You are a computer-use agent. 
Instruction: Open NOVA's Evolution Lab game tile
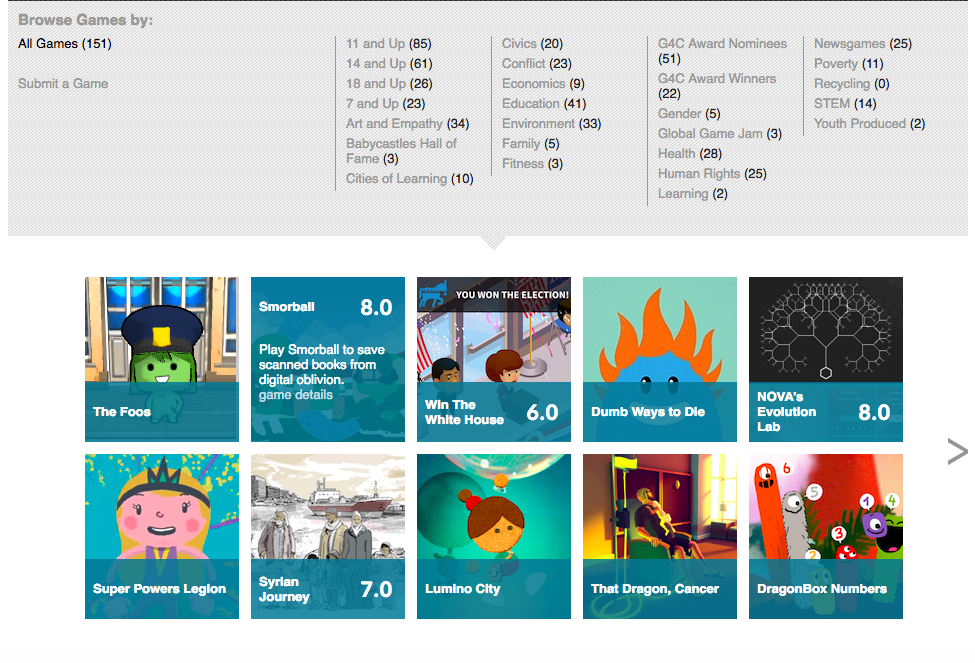pyautogui.click(x=826, y=359)
